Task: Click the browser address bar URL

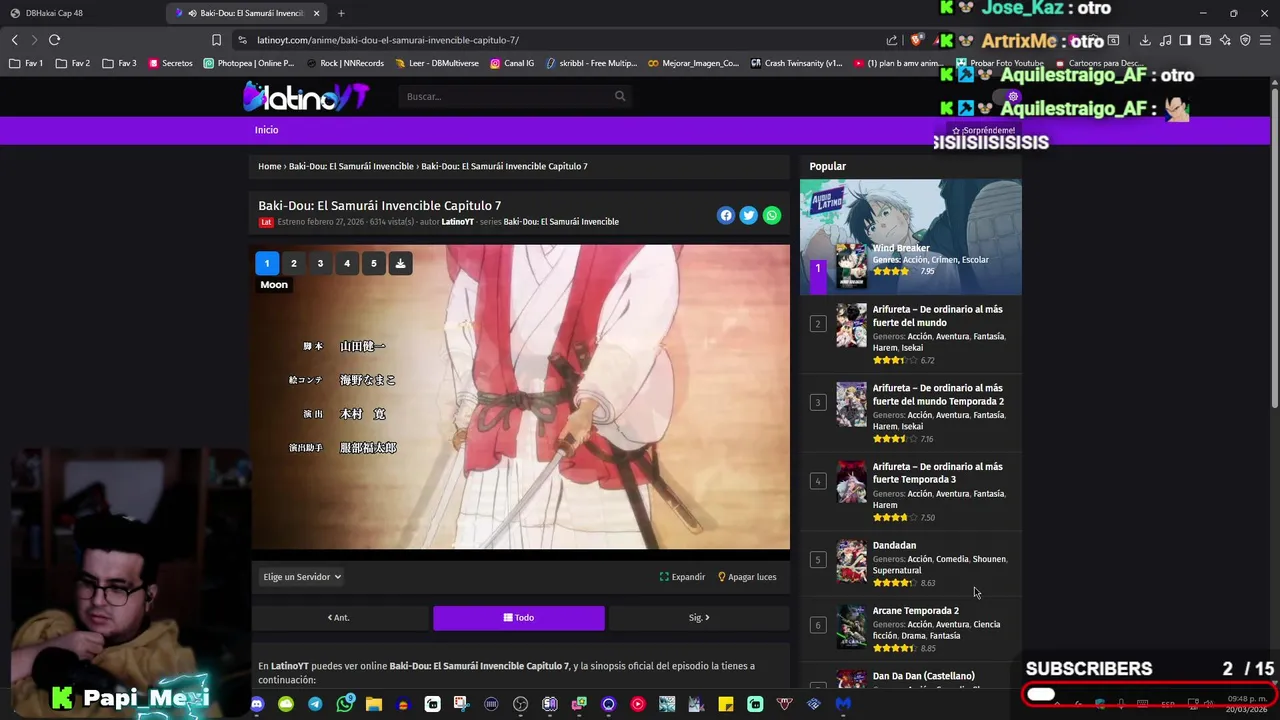Action: pos(388,40)
